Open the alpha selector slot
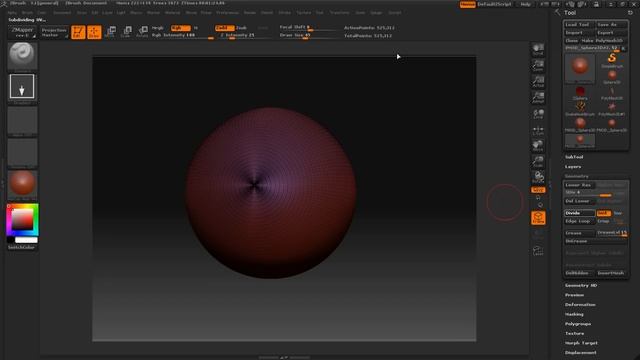Screen dimensions: 640x360 pyautogui.click(x=22, y=121)
